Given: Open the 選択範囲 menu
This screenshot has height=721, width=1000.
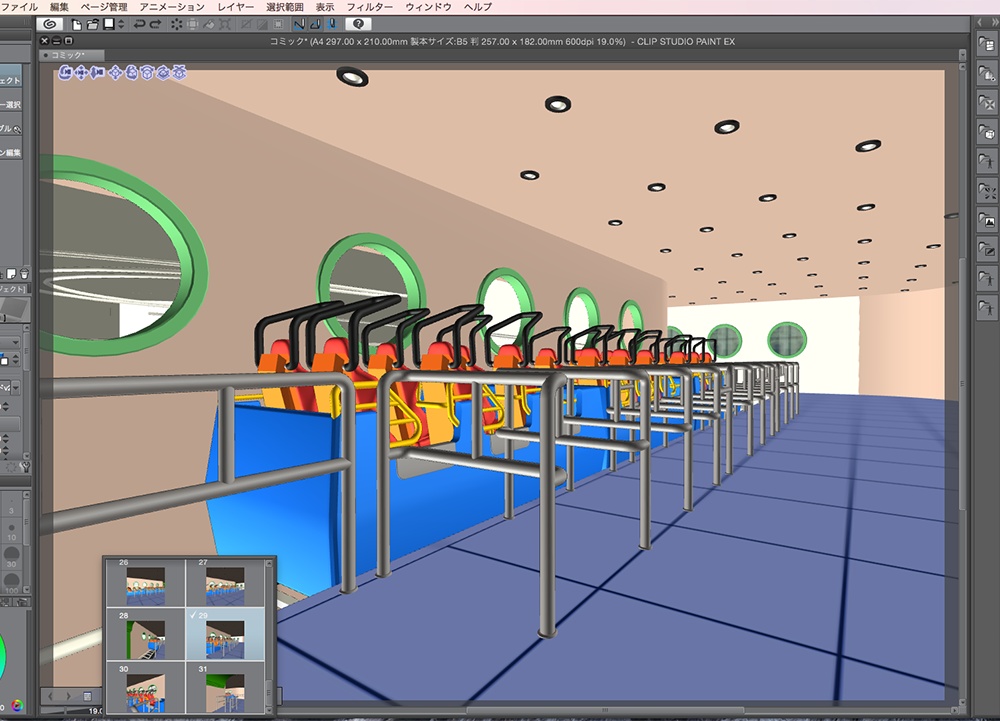Looking at the screenshot, I should tap(284, 7).
